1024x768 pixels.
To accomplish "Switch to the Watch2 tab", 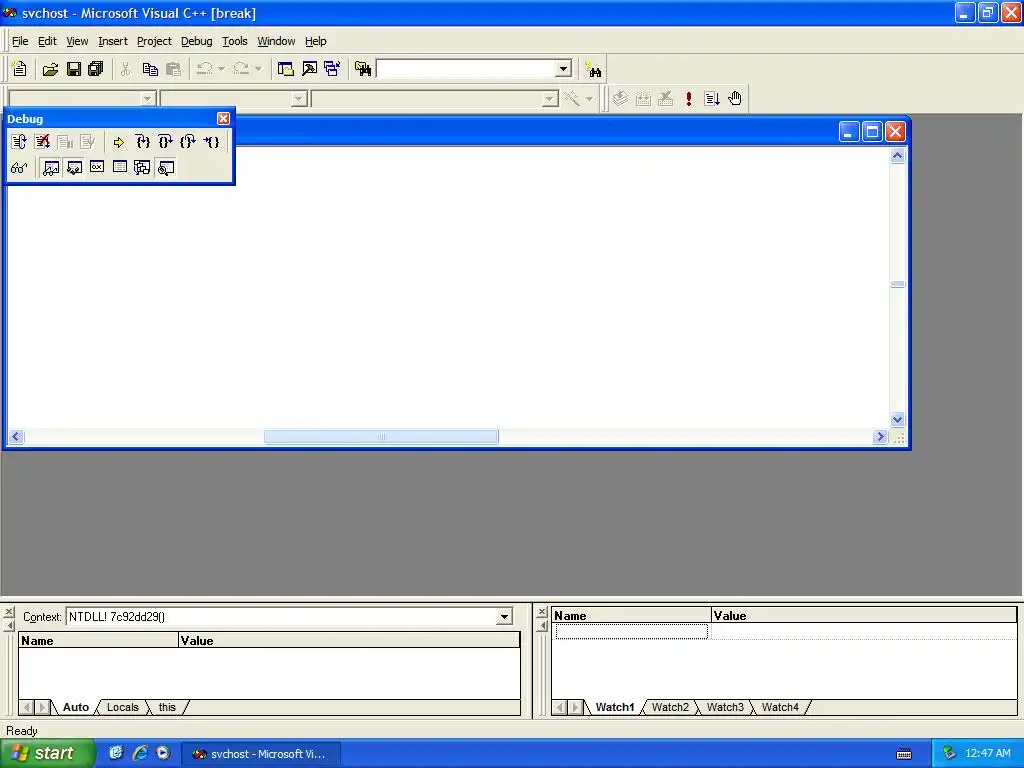I will (670, 707).
